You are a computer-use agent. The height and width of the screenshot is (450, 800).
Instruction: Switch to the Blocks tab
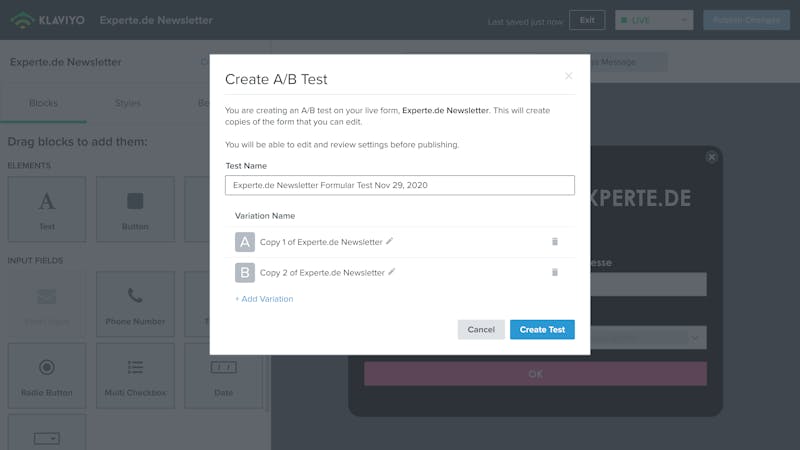click(43, 103)
